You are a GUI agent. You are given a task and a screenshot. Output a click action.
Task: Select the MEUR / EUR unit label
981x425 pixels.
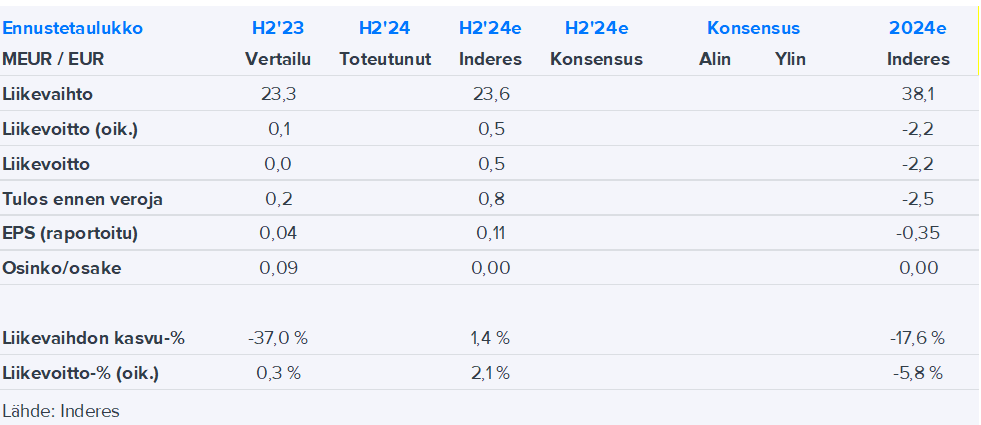click(x=53, y=59)
